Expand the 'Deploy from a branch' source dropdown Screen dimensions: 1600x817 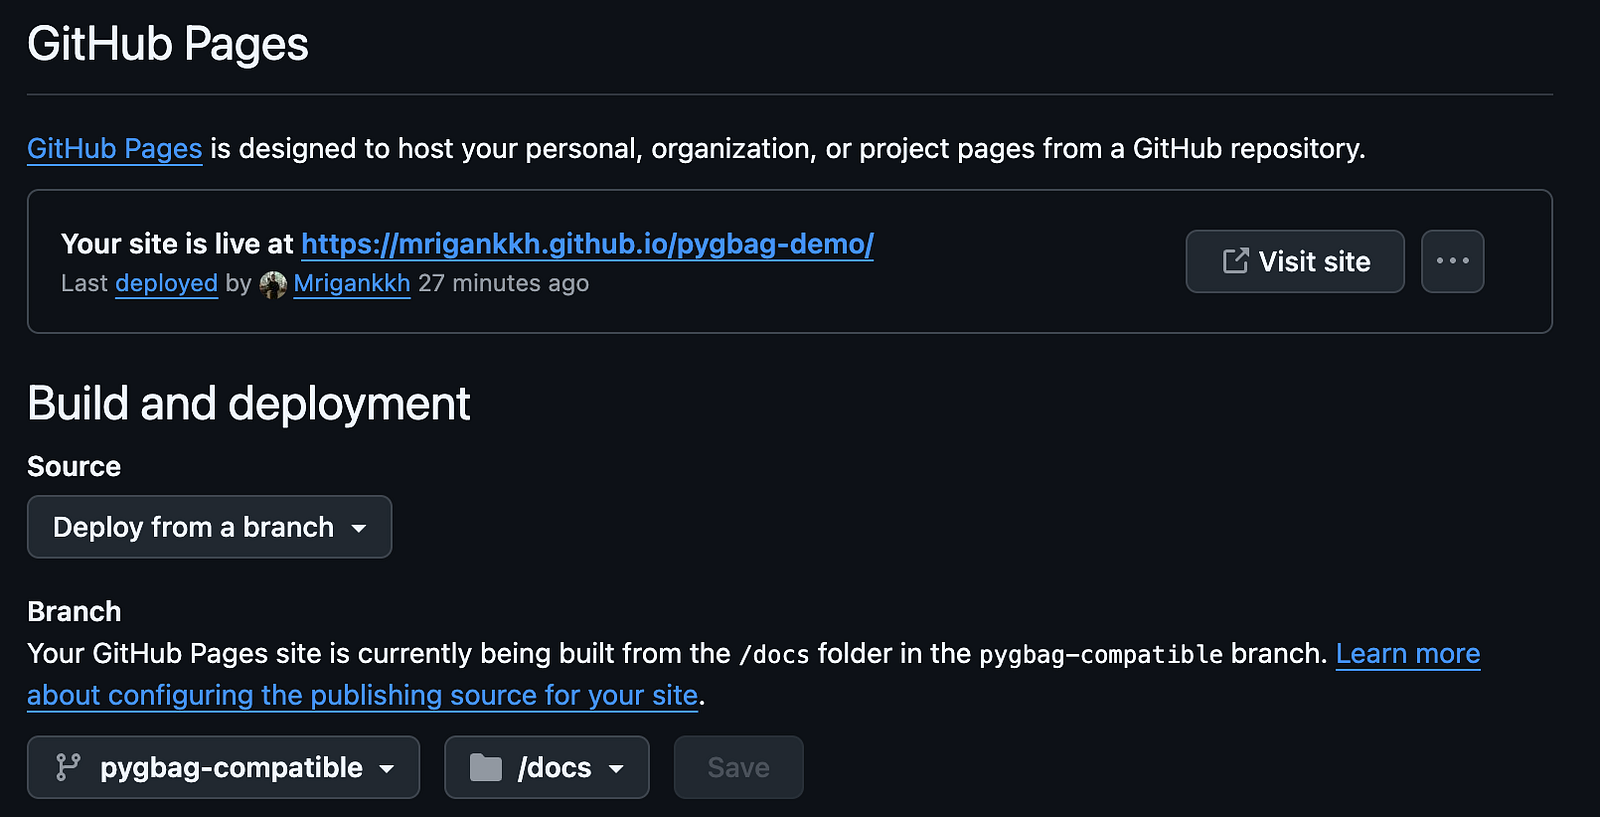coord(209,527)
